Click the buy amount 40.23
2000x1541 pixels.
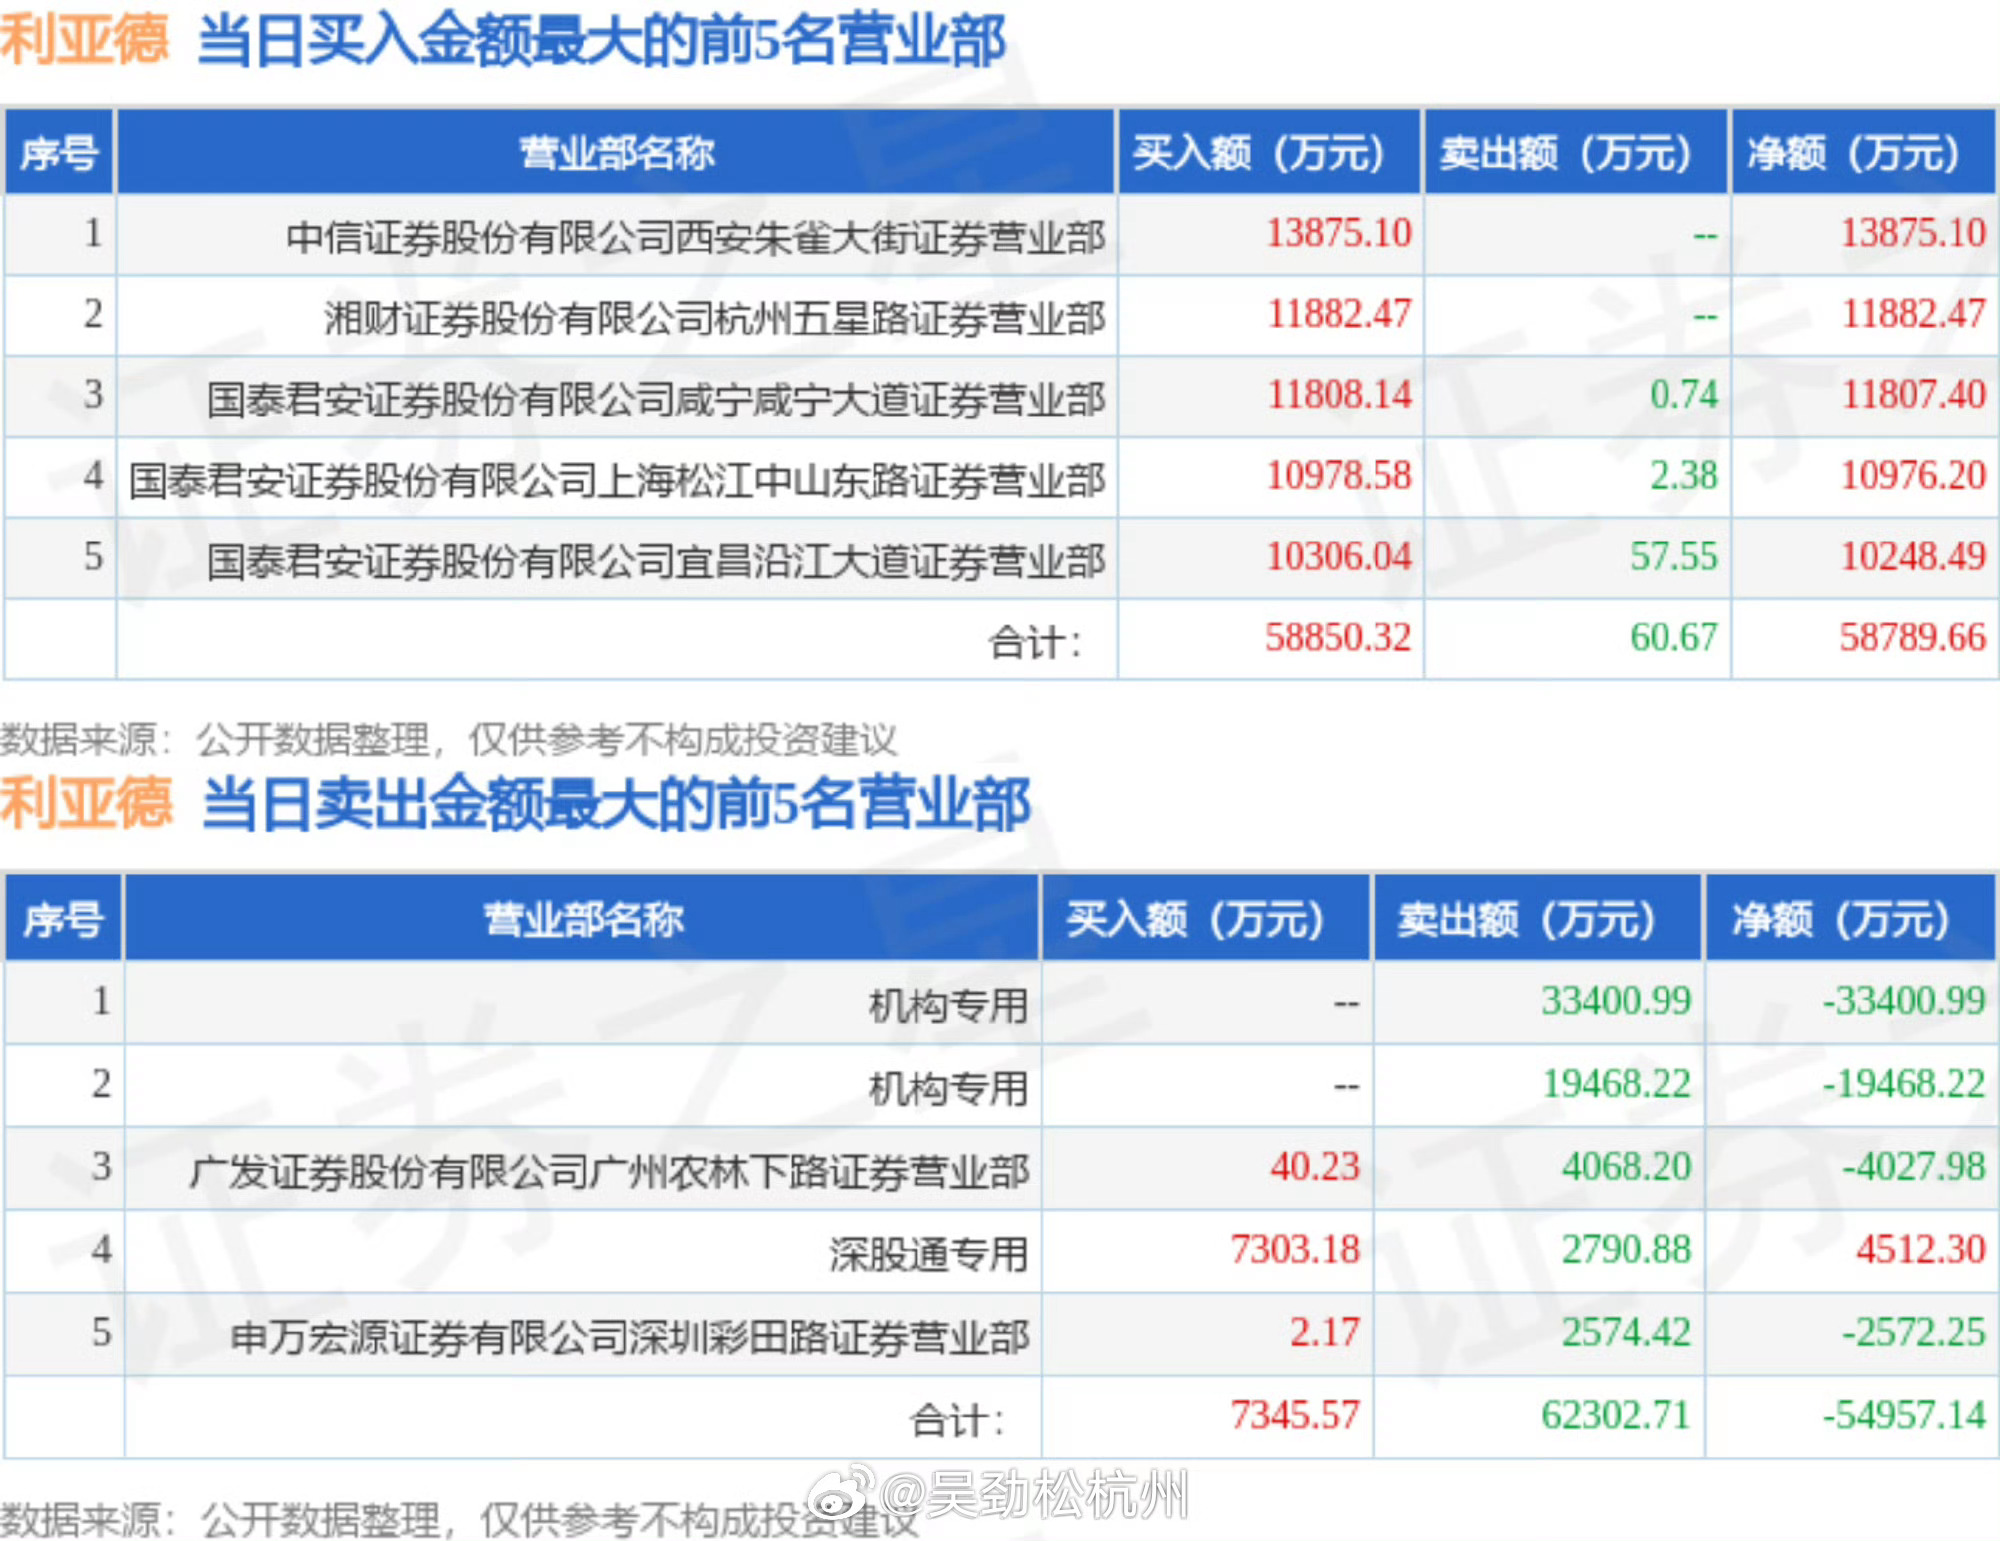point(1315,1166)
